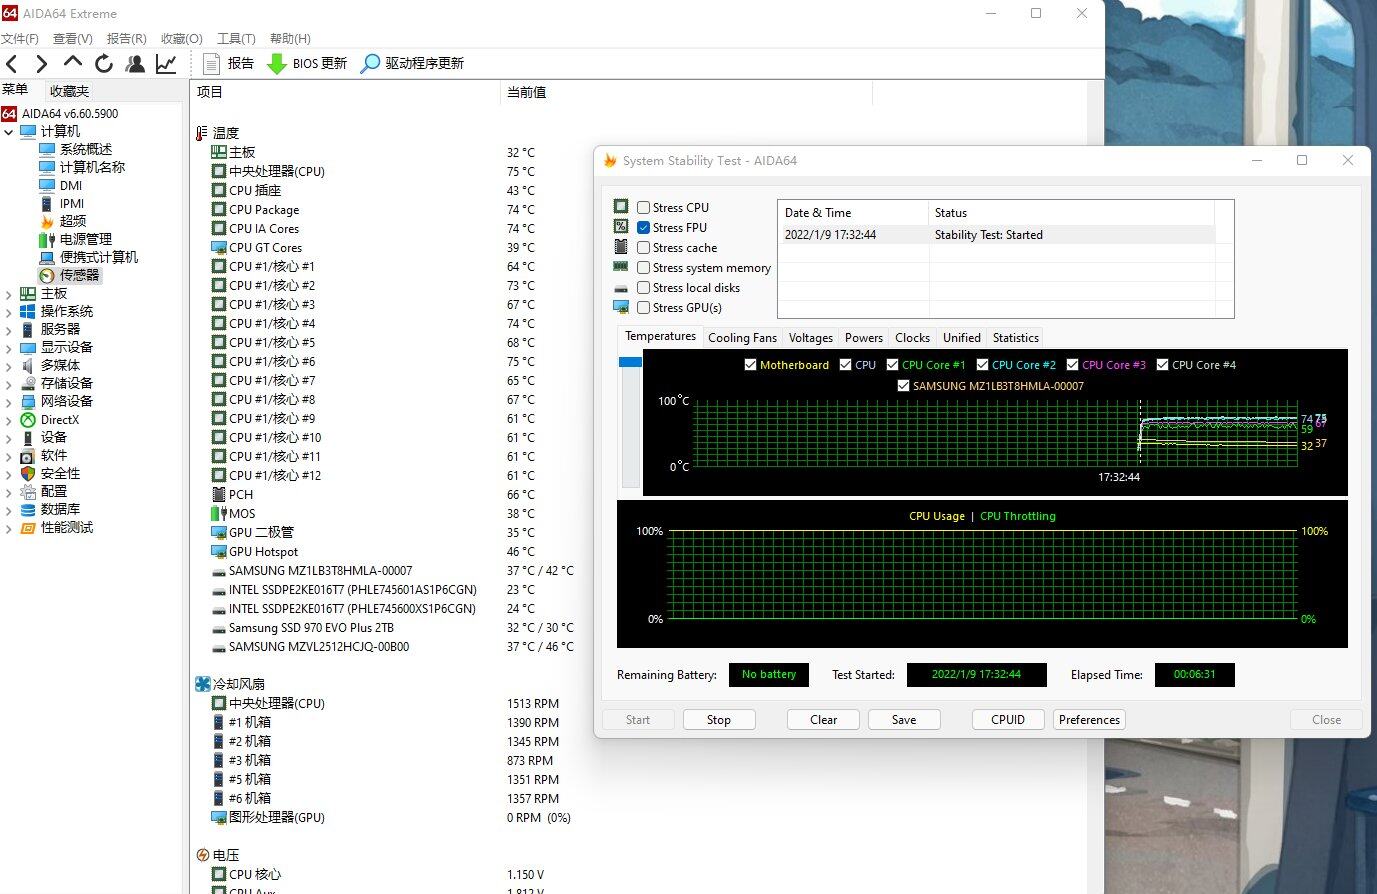The width and height of the screenshot is (1377, 894).
Task: Click the 网络设备 network icon in tree
Action: (x=28, y=401)
